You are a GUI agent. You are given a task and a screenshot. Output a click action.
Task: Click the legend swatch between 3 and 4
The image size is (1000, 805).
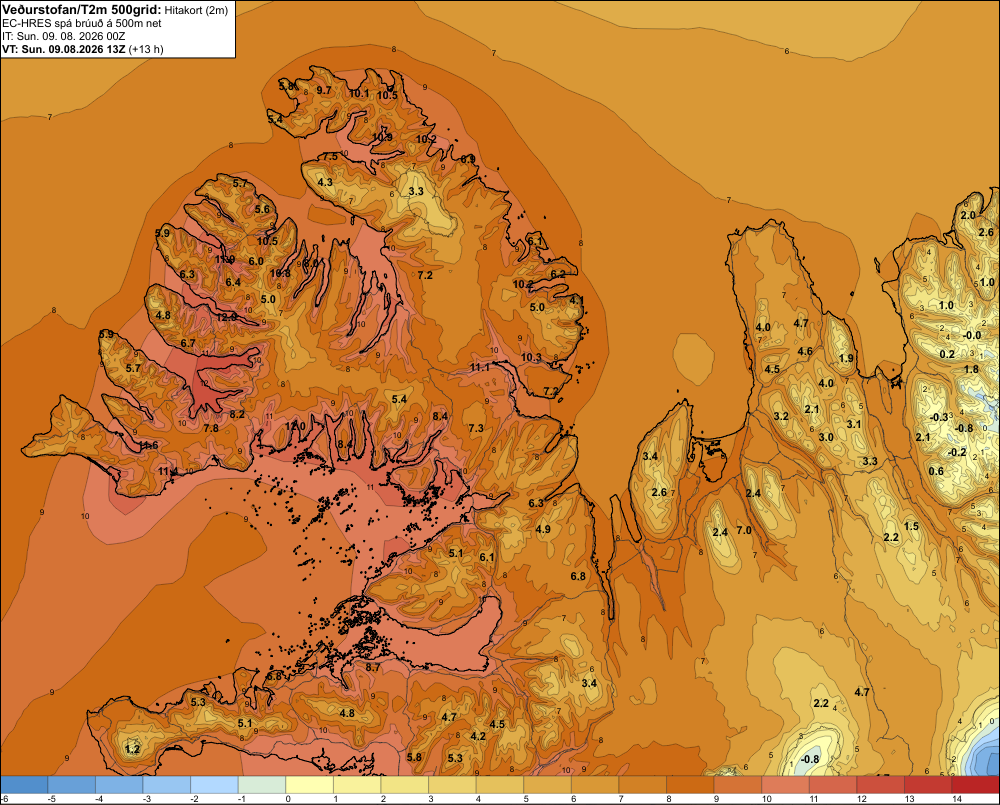click(452, 785)
